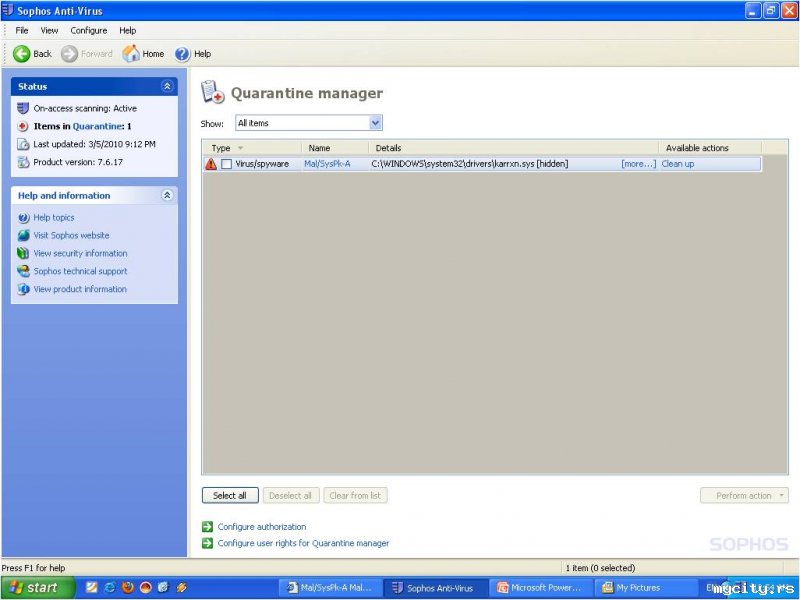The image size is (800, 600).
Task: Open the Perform action dropdown button
Action: pyautogui.click(x=744, y=495)
